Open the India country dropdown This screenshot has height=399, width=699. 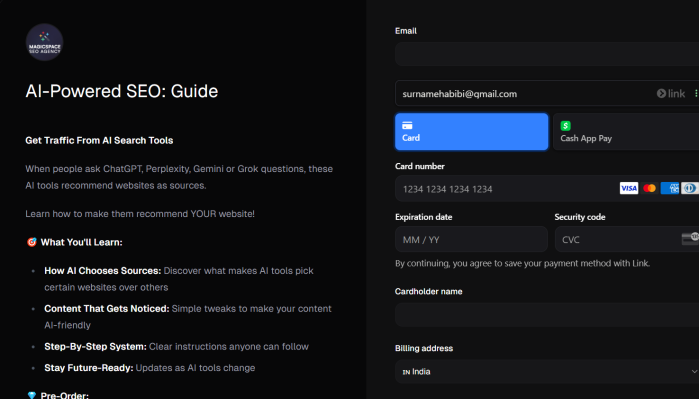click(x=547, y=371)
